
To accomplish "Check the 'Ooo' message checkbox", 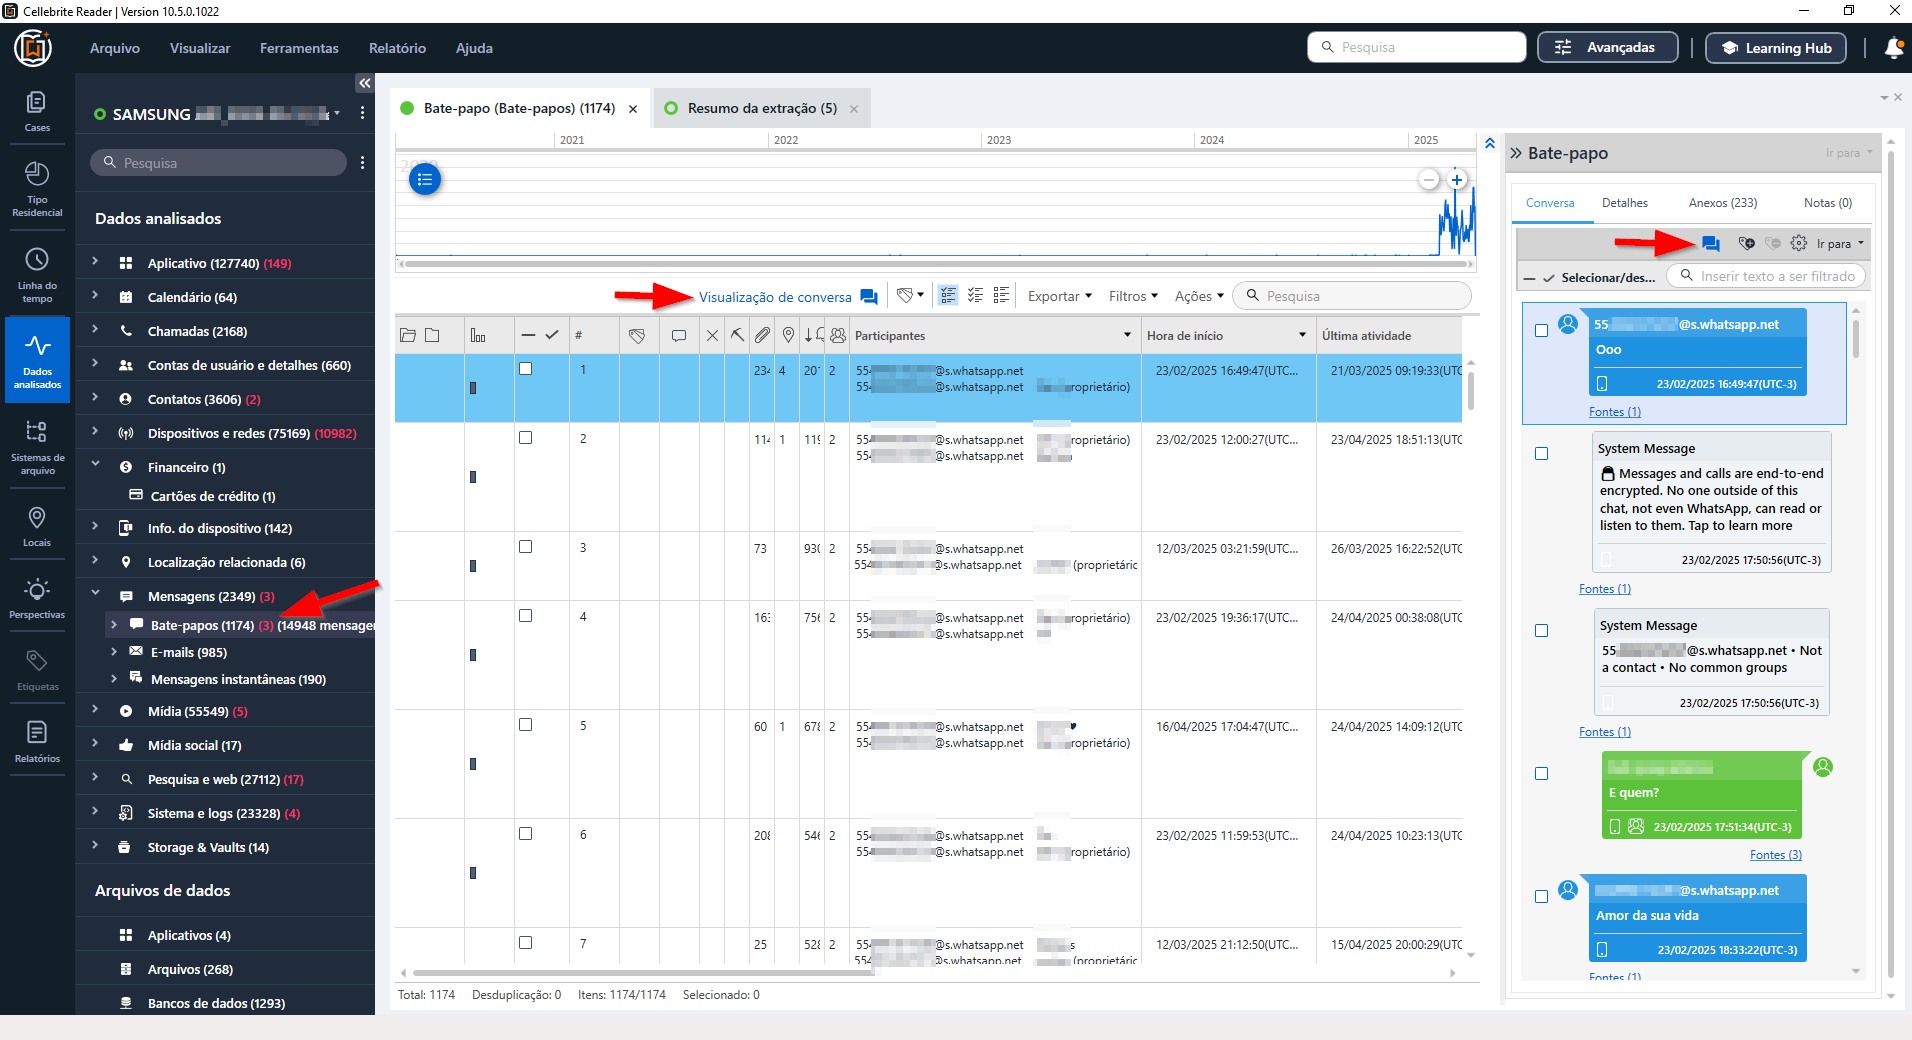I will pyautogui.click(x=1541, y=331).
